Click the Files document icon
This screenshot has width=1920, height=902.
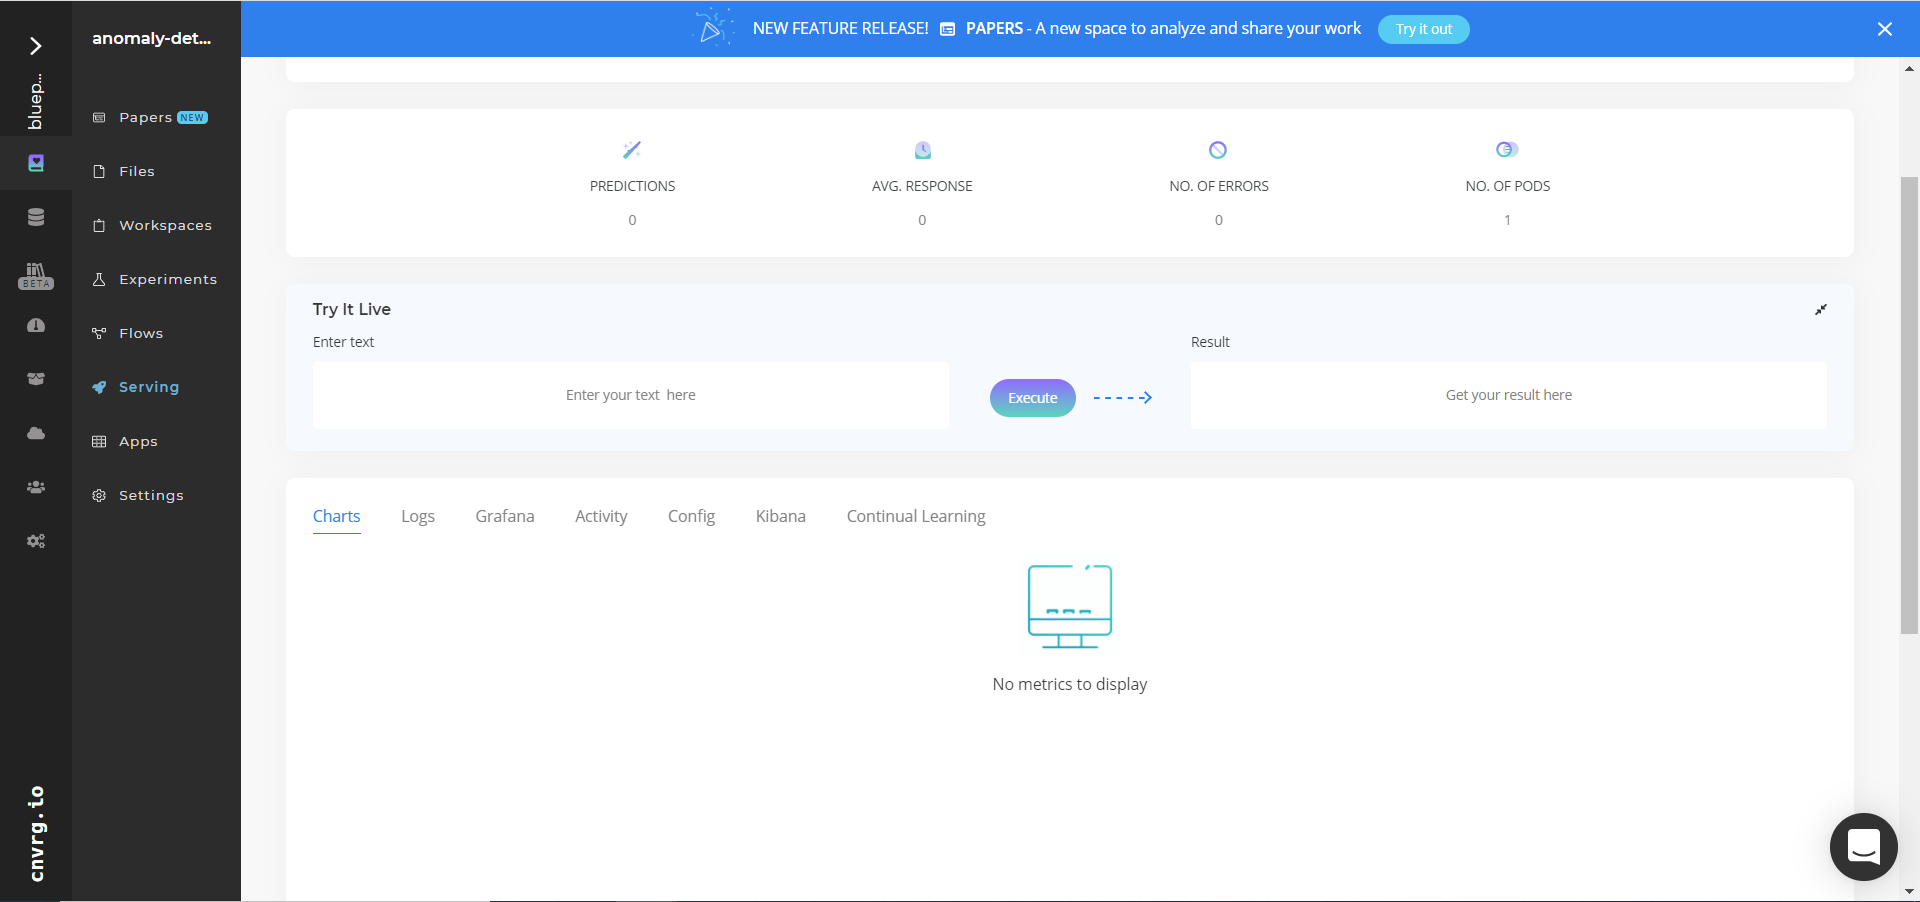click(99, 172)
